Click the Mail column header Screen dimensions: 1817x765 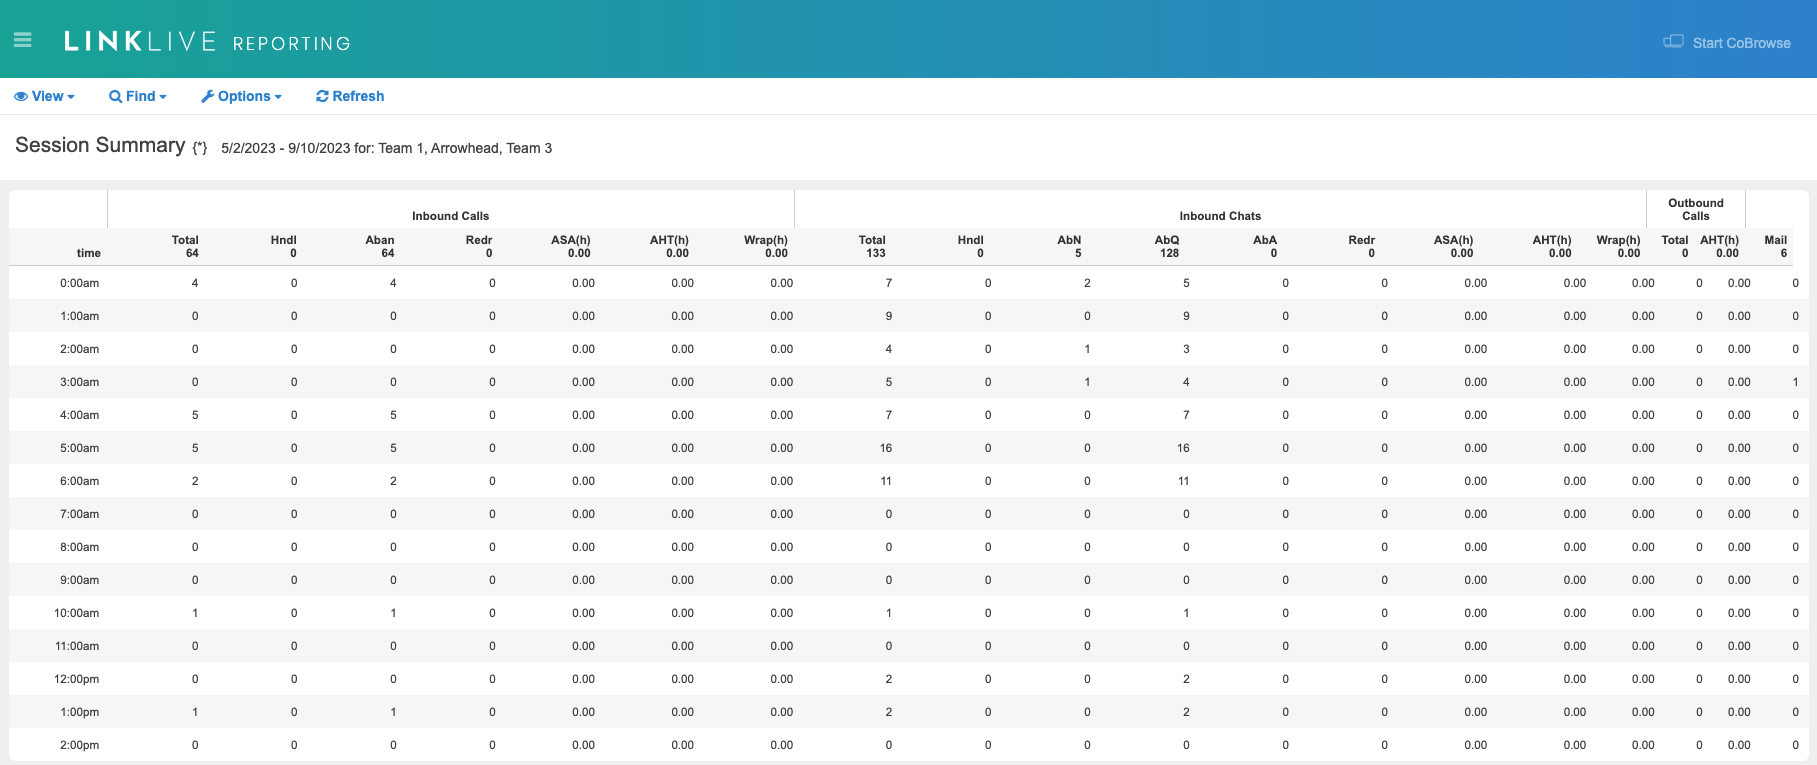click(1775, 241)
